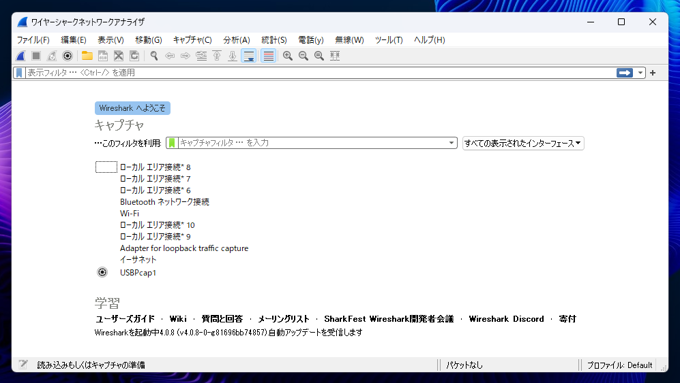Open the 表示(V) menu

(111, 40)
